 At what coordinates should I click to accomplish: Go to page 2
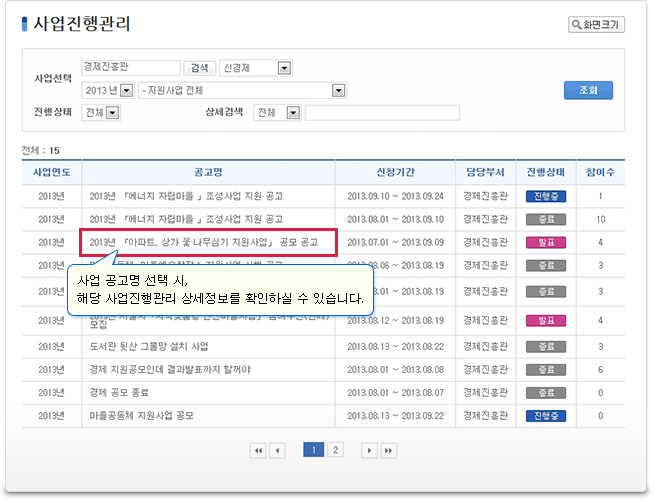point(335,450)
